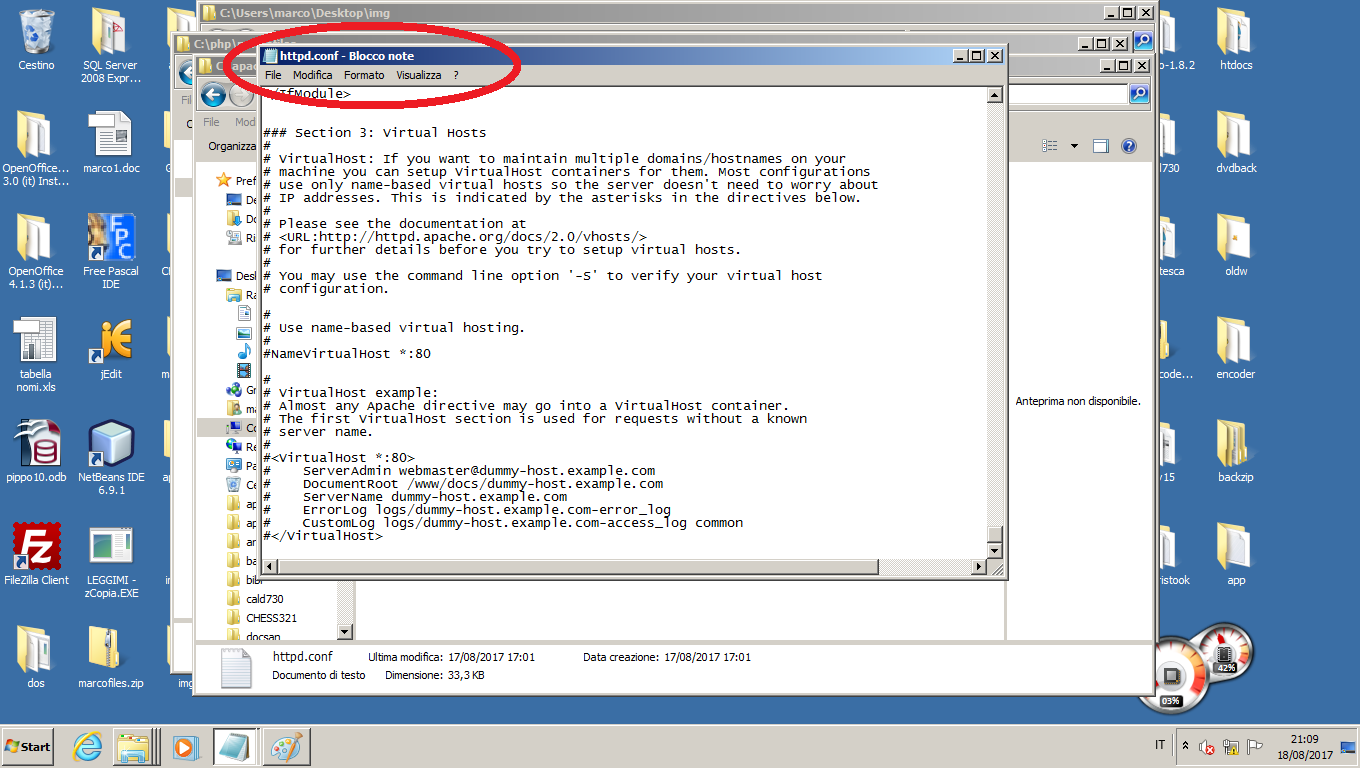This screenshot has height=768, width=1360.
Task: Click the Paint icon in the taskbar
Action: click(x=285, y=746)
